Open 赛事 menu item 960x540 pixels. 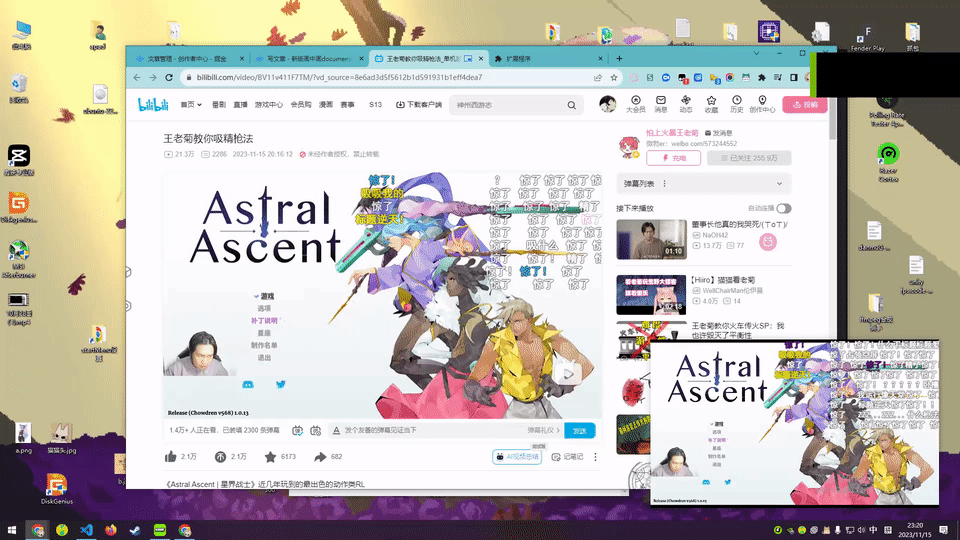[348, 105]
